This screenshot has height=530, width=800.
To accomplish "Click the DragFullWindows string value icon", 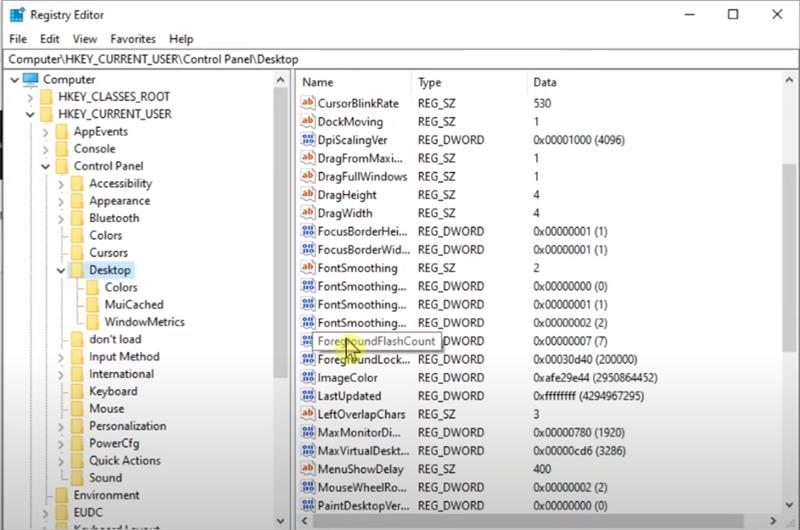I will pyautogui.click(x=308, y=176).
